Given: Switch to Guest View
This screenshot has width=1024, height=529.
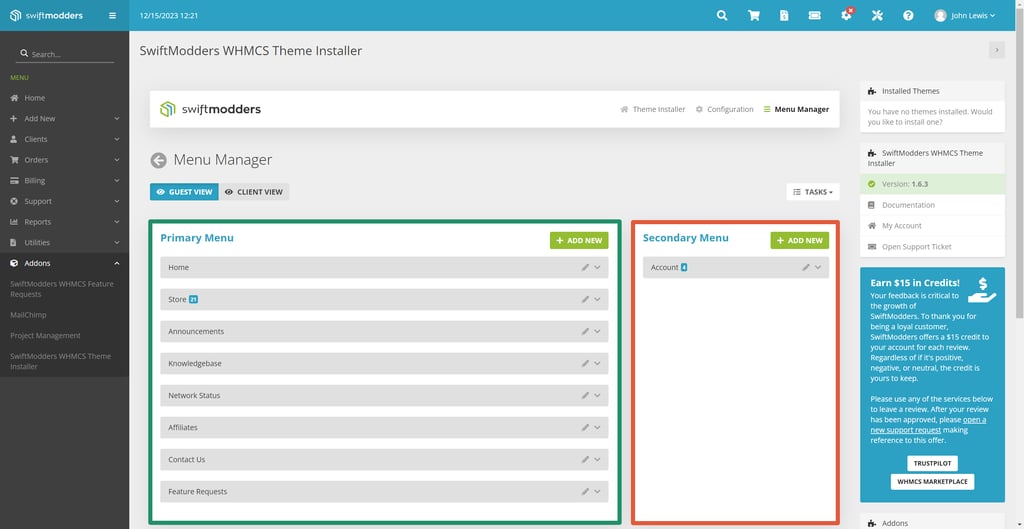Looking at the screenshot, I should pos(184,192).
